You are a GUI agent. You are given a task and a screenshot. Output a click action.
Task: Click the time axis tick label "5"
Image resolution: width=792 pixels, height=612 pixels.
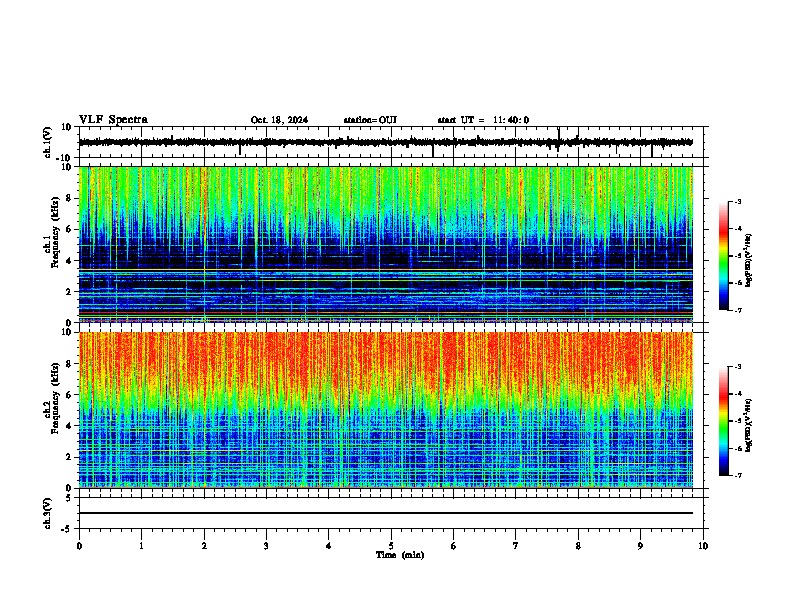click(391, 546)
